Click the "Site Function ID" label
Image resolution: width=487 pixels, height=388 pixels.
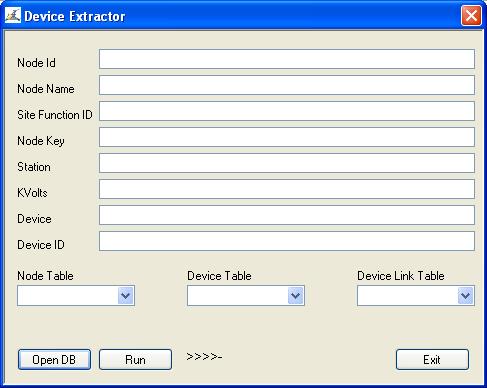tap(55, 115)
